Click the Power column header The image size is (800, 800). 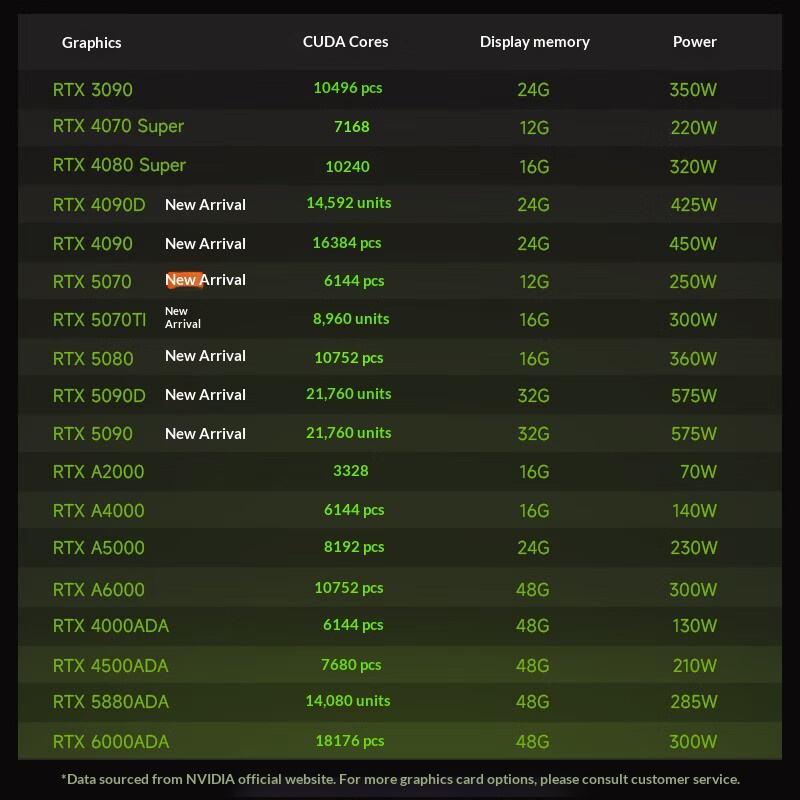tap(694, 42)
